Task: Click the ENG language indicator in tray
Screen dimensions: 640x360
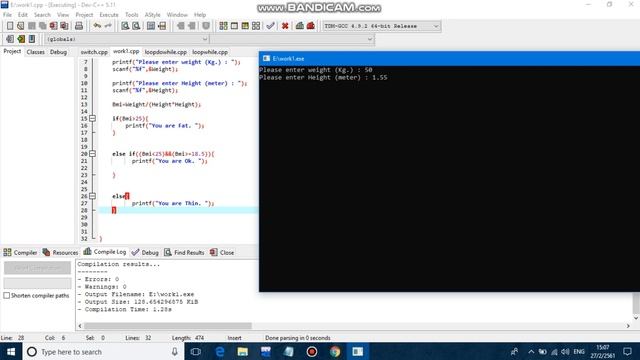Action: 579,351
